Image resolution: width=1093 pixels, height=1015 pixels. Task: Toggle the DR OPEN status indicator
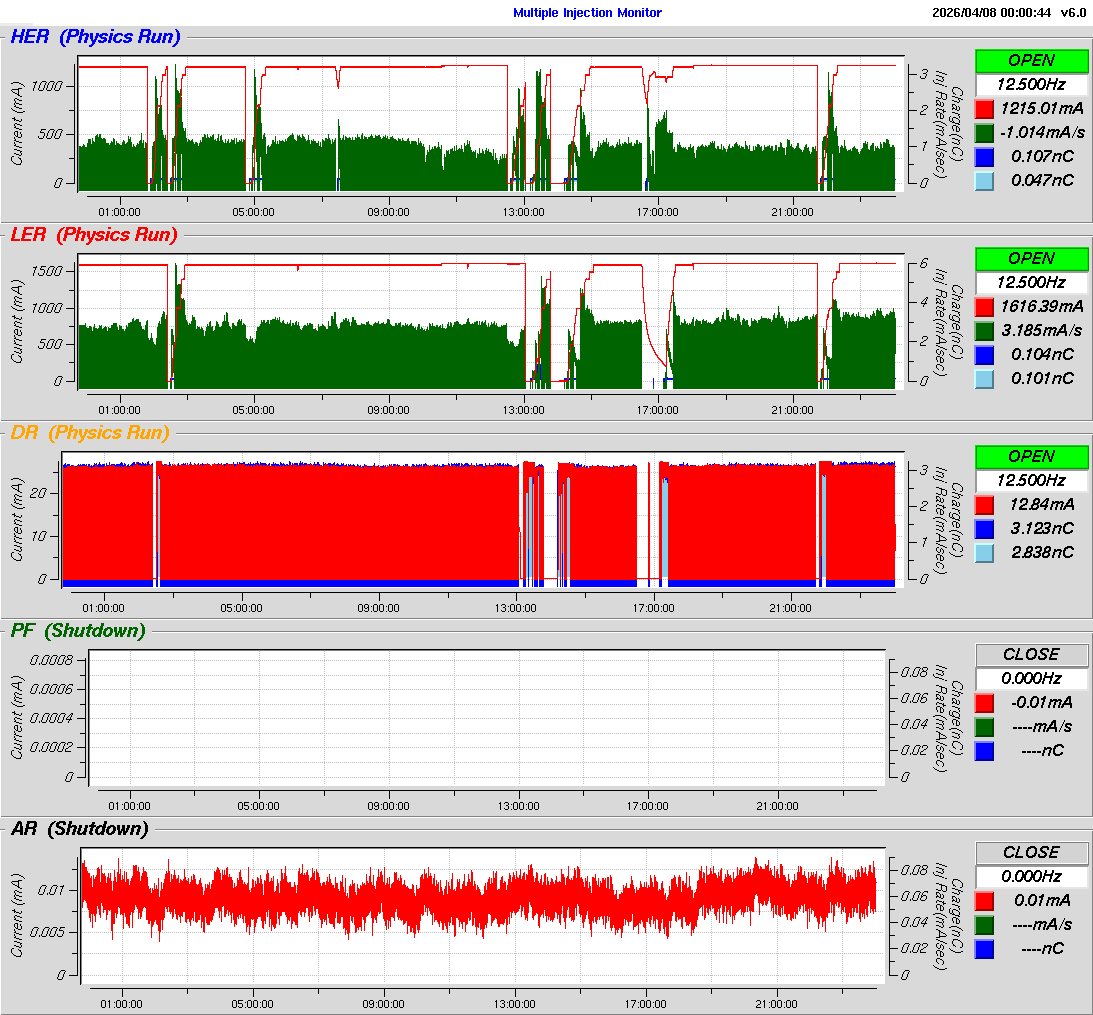(1031, 456)
